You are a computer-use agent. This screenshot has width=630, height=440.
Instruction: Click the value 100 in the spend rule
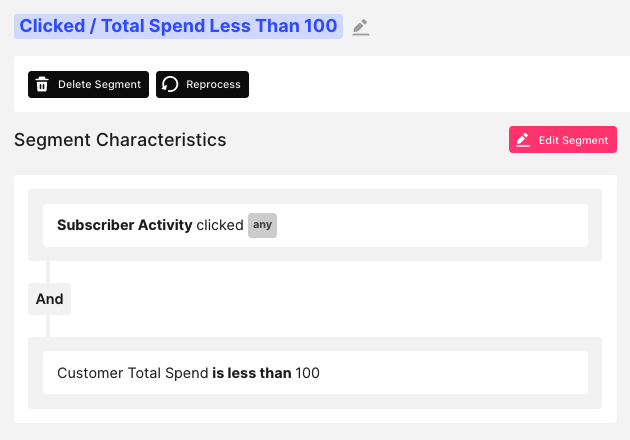(307, 373)
